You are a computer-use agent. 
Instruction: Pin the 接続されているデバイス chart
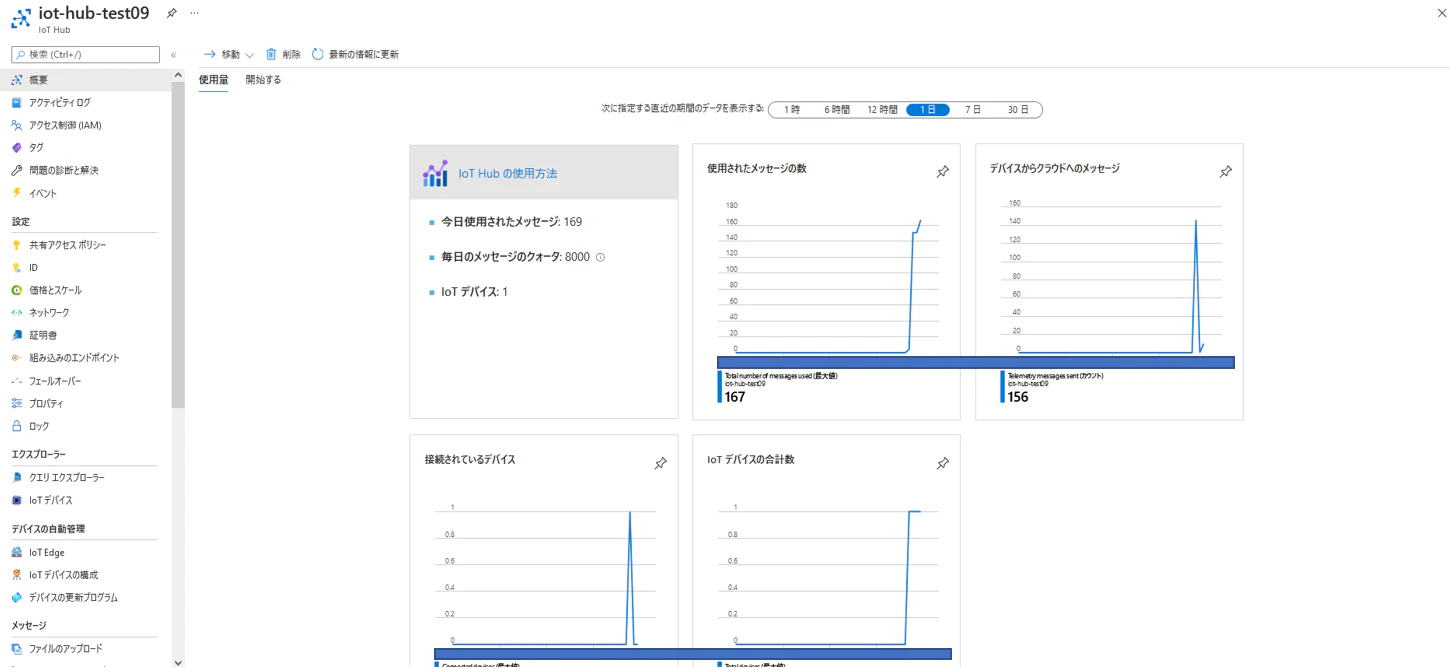coord(660,463)
